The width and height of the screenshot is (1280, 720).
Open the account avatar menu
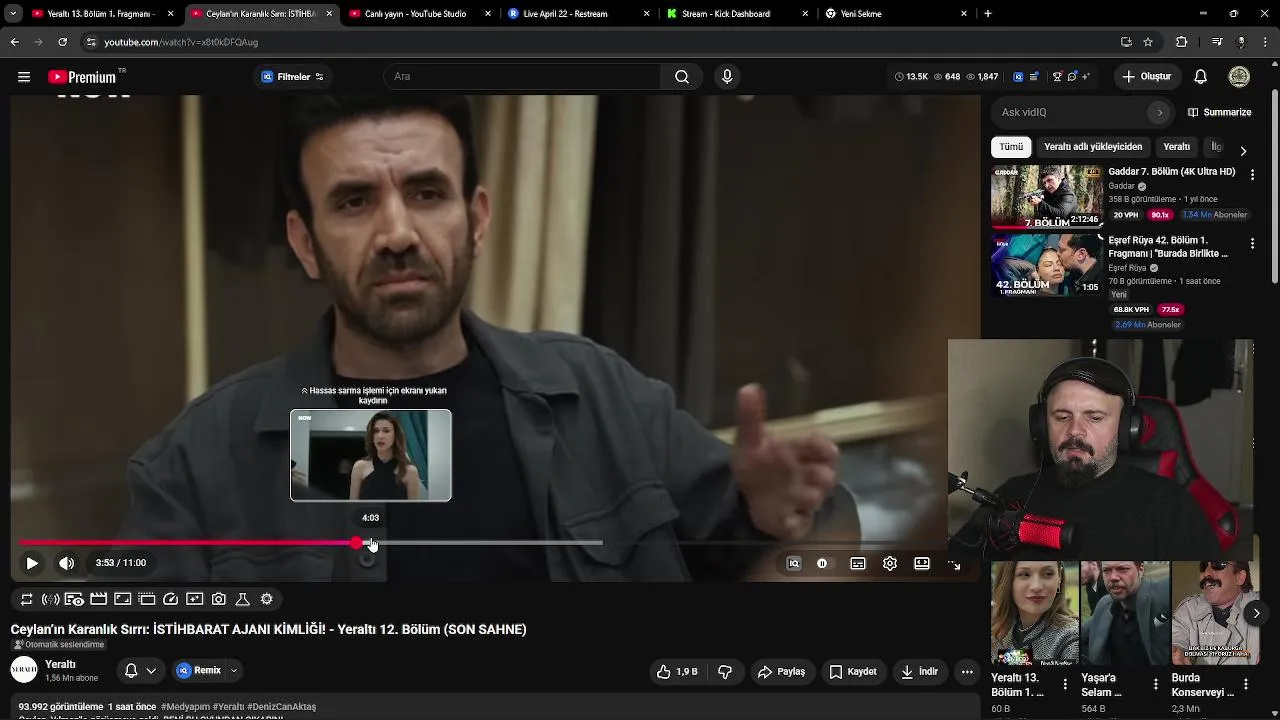[1239, 77]
